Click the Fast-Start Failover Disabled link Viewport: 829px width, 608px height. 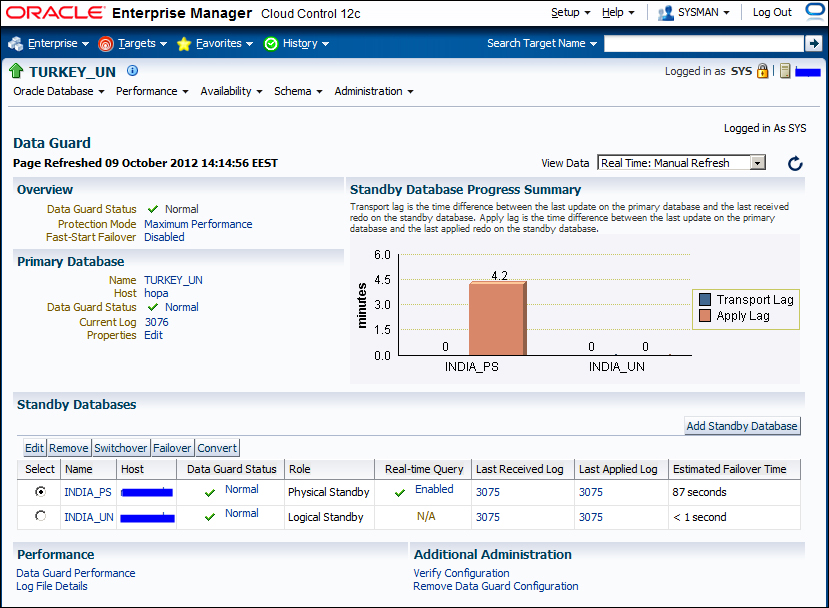point(164,237)
